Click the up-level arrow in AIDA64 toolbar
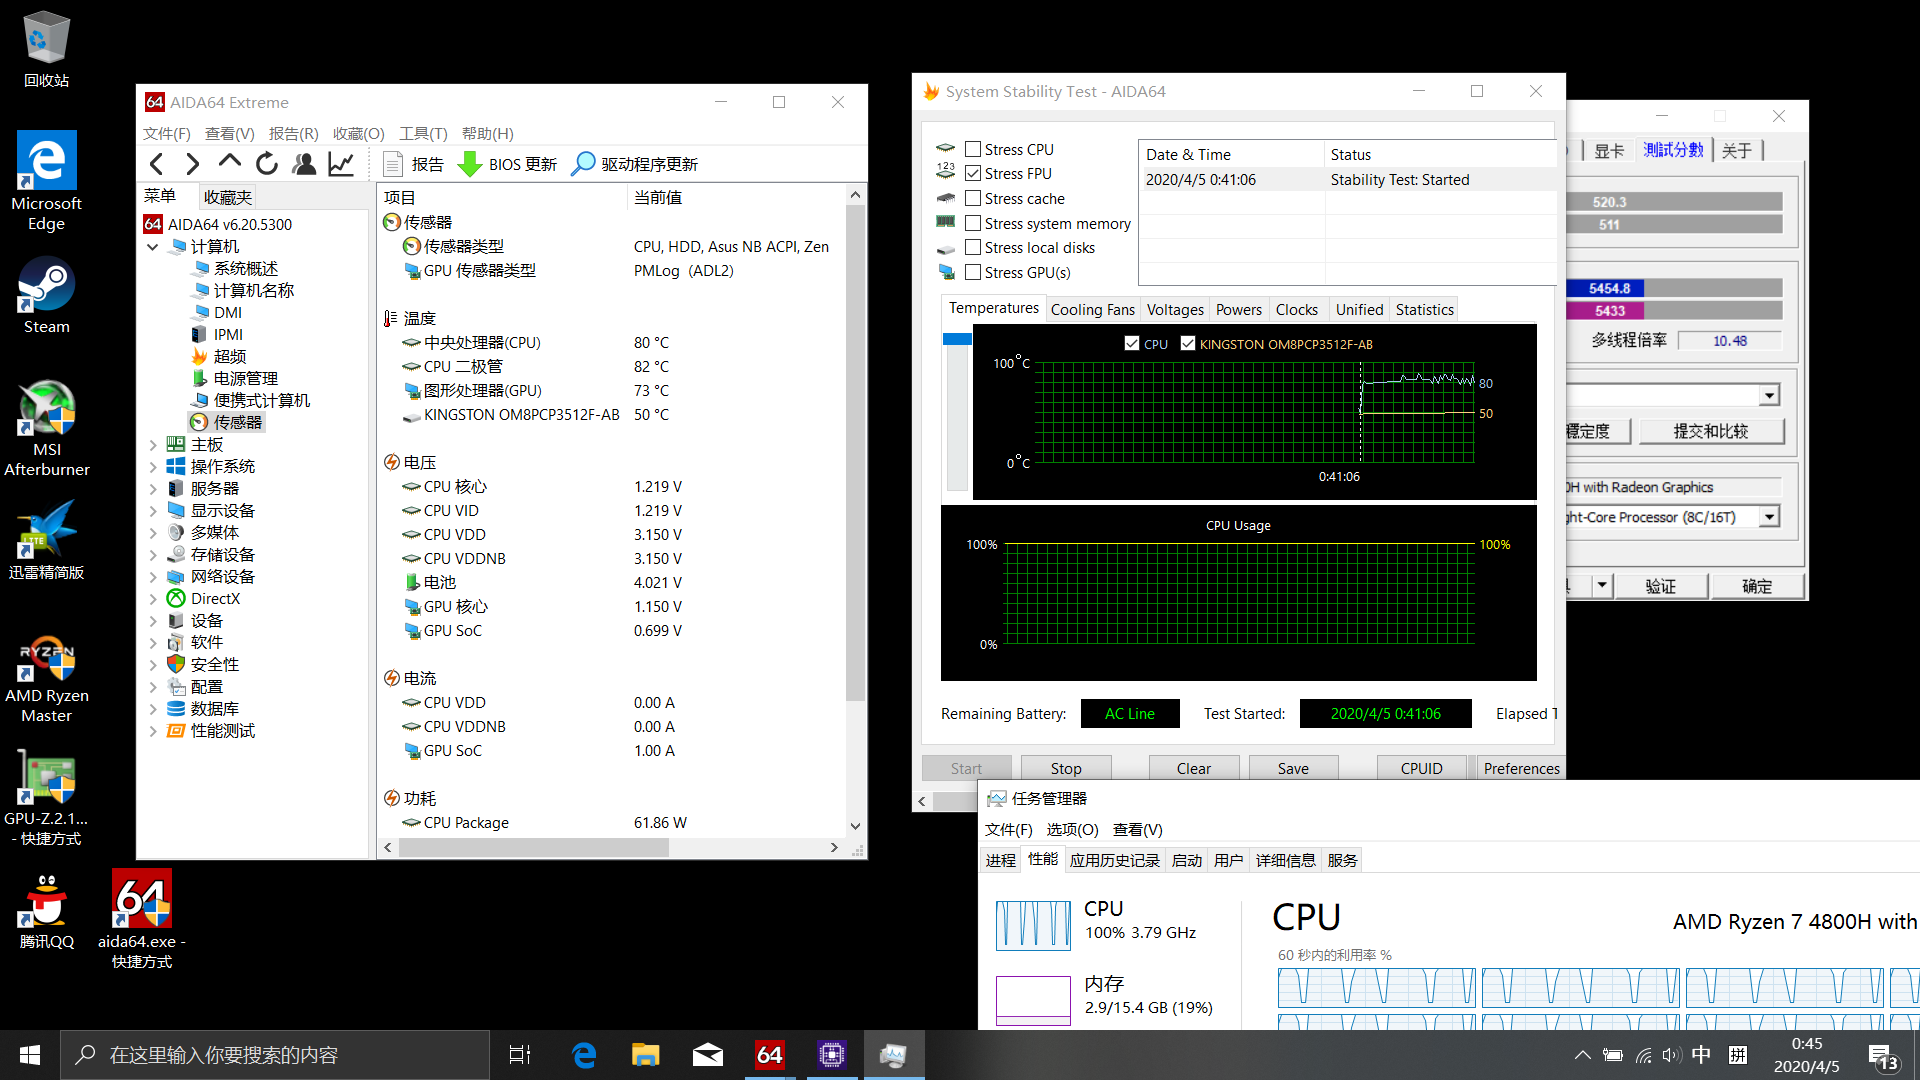 [229, 162]
